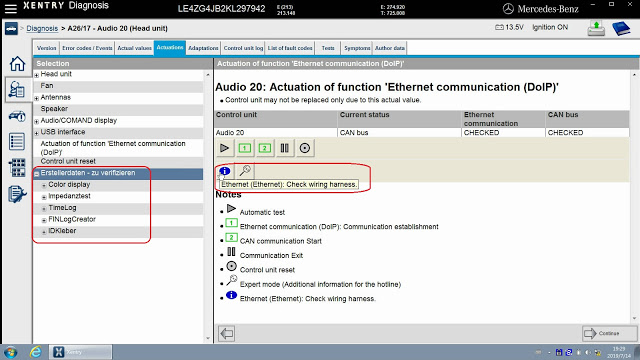This screenshot has height=360, width=640.
Task: Click the 13.5V battery voltage indicator
Action: click(509, 27)
